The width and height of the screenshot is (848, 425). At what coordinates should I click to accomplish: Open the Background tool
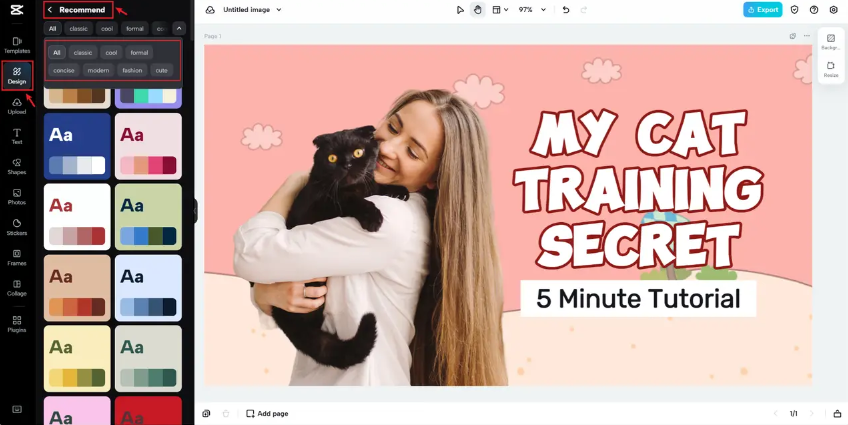click(x=831, y=42)
